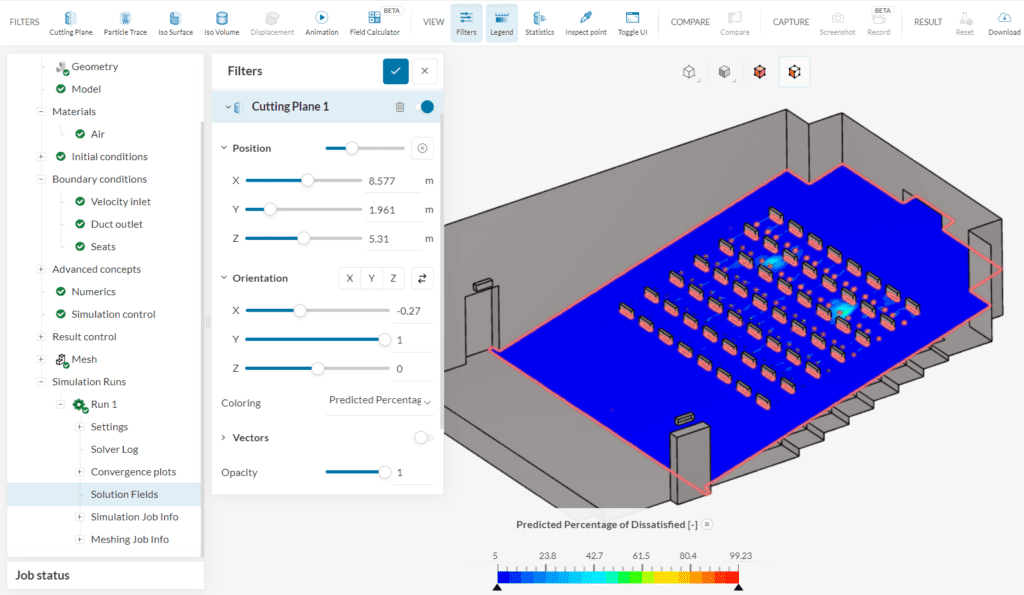Disable the Cutting Plane 1 visibility toggle
The height and width of the screenshot is (595, 1024).
(425, 106)
